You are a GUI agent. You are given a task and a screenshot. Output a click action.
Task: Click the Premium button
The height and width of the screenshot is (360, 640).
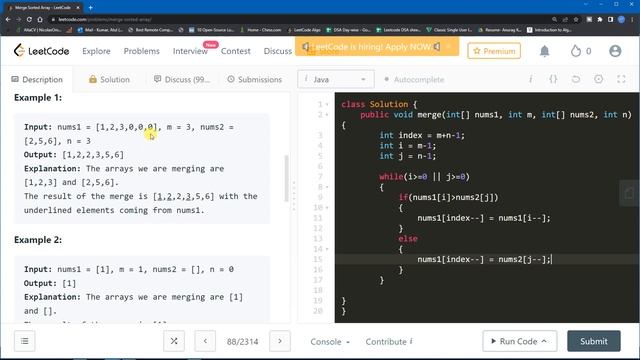click(494, 51)
